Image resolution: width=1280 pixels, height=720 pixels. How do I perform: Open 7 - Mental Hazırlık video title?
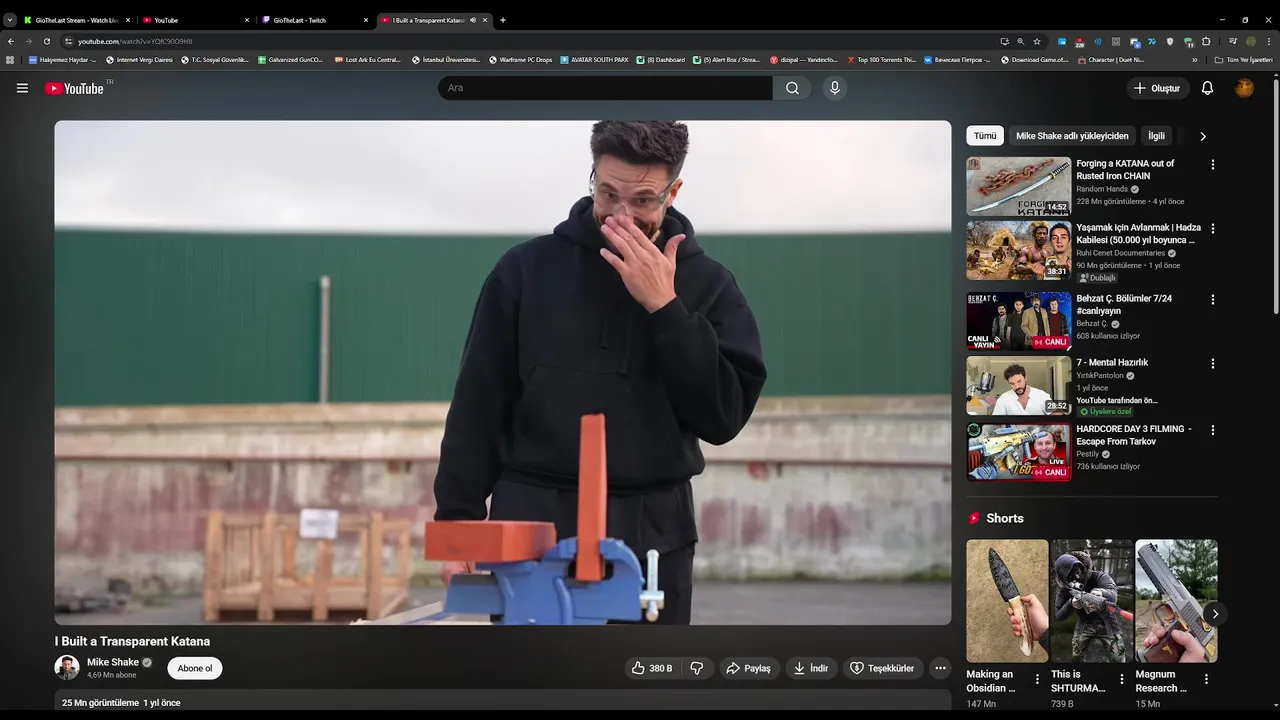point(1112,363)
